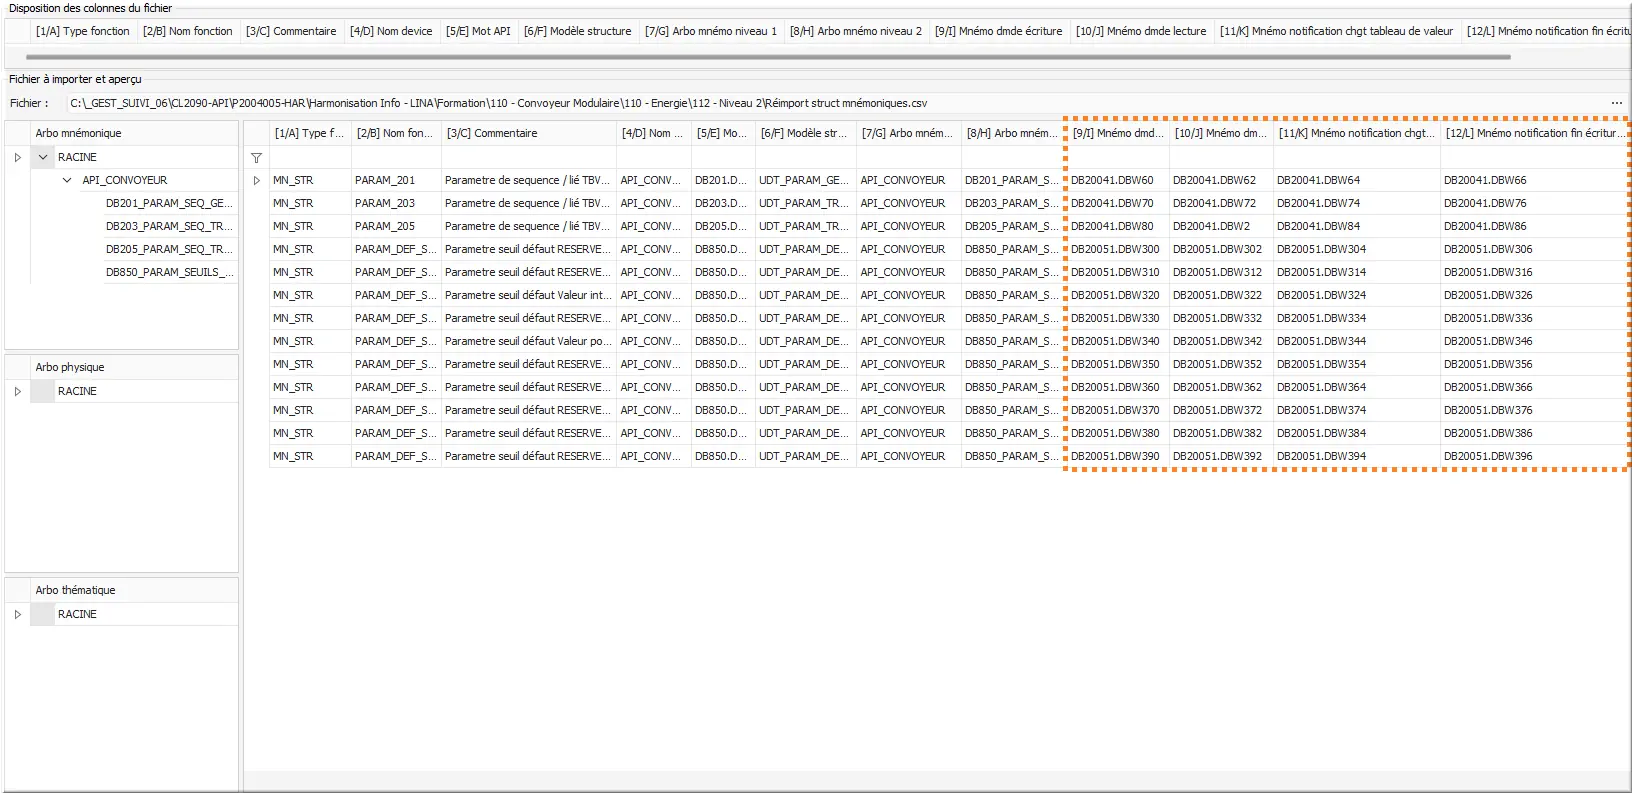This screenshot has width=1632, height=793.
Task: Click top [1/A] Type fonction layout header
Action: click(82, 31)
